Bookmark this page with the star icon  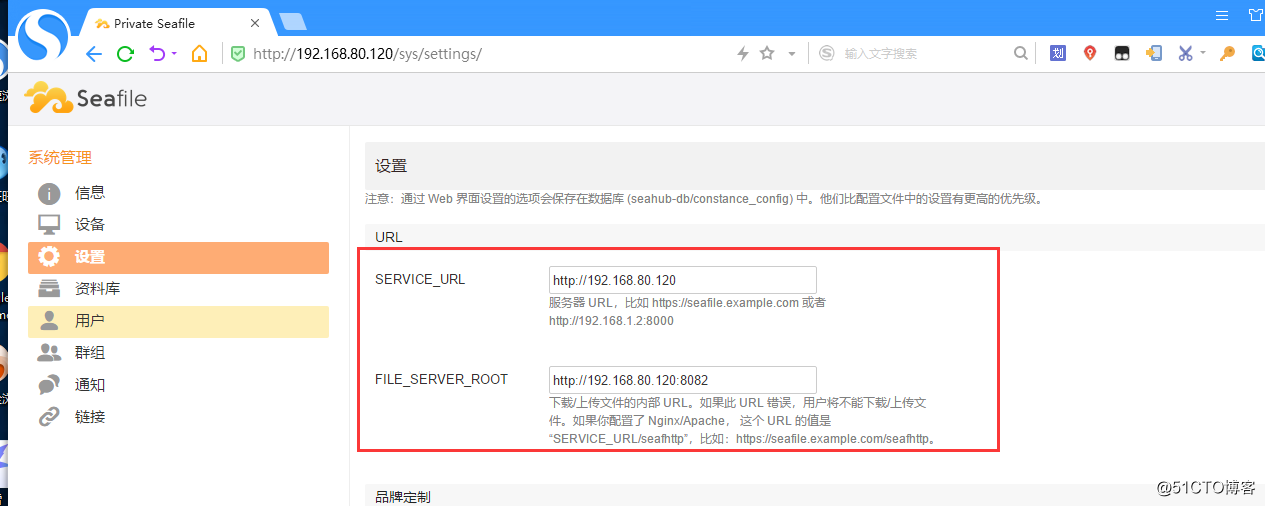pos(767,53)
